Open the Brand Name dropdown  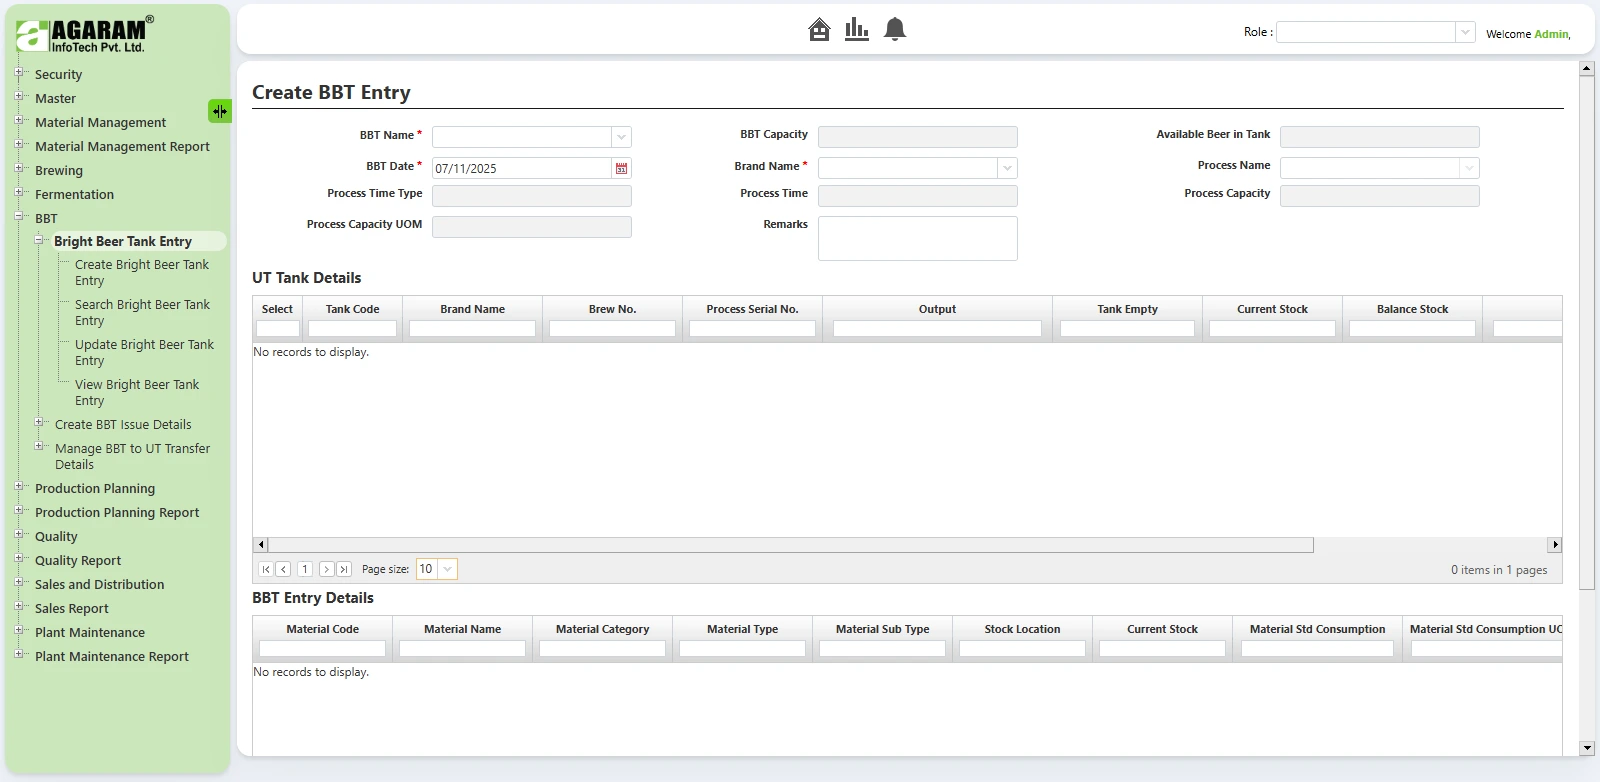1007,168
